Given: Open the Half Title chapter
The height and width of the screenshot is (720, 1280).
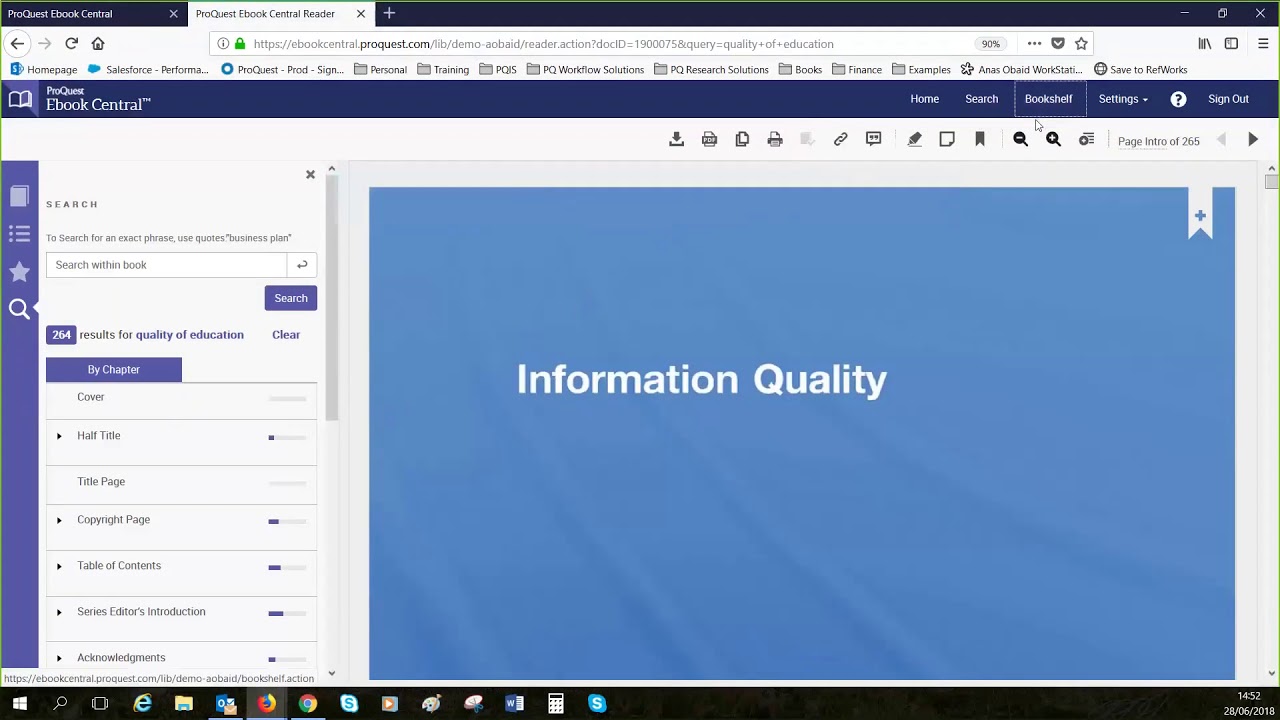Looking at the screenshot, I should [x=99, y=436].
